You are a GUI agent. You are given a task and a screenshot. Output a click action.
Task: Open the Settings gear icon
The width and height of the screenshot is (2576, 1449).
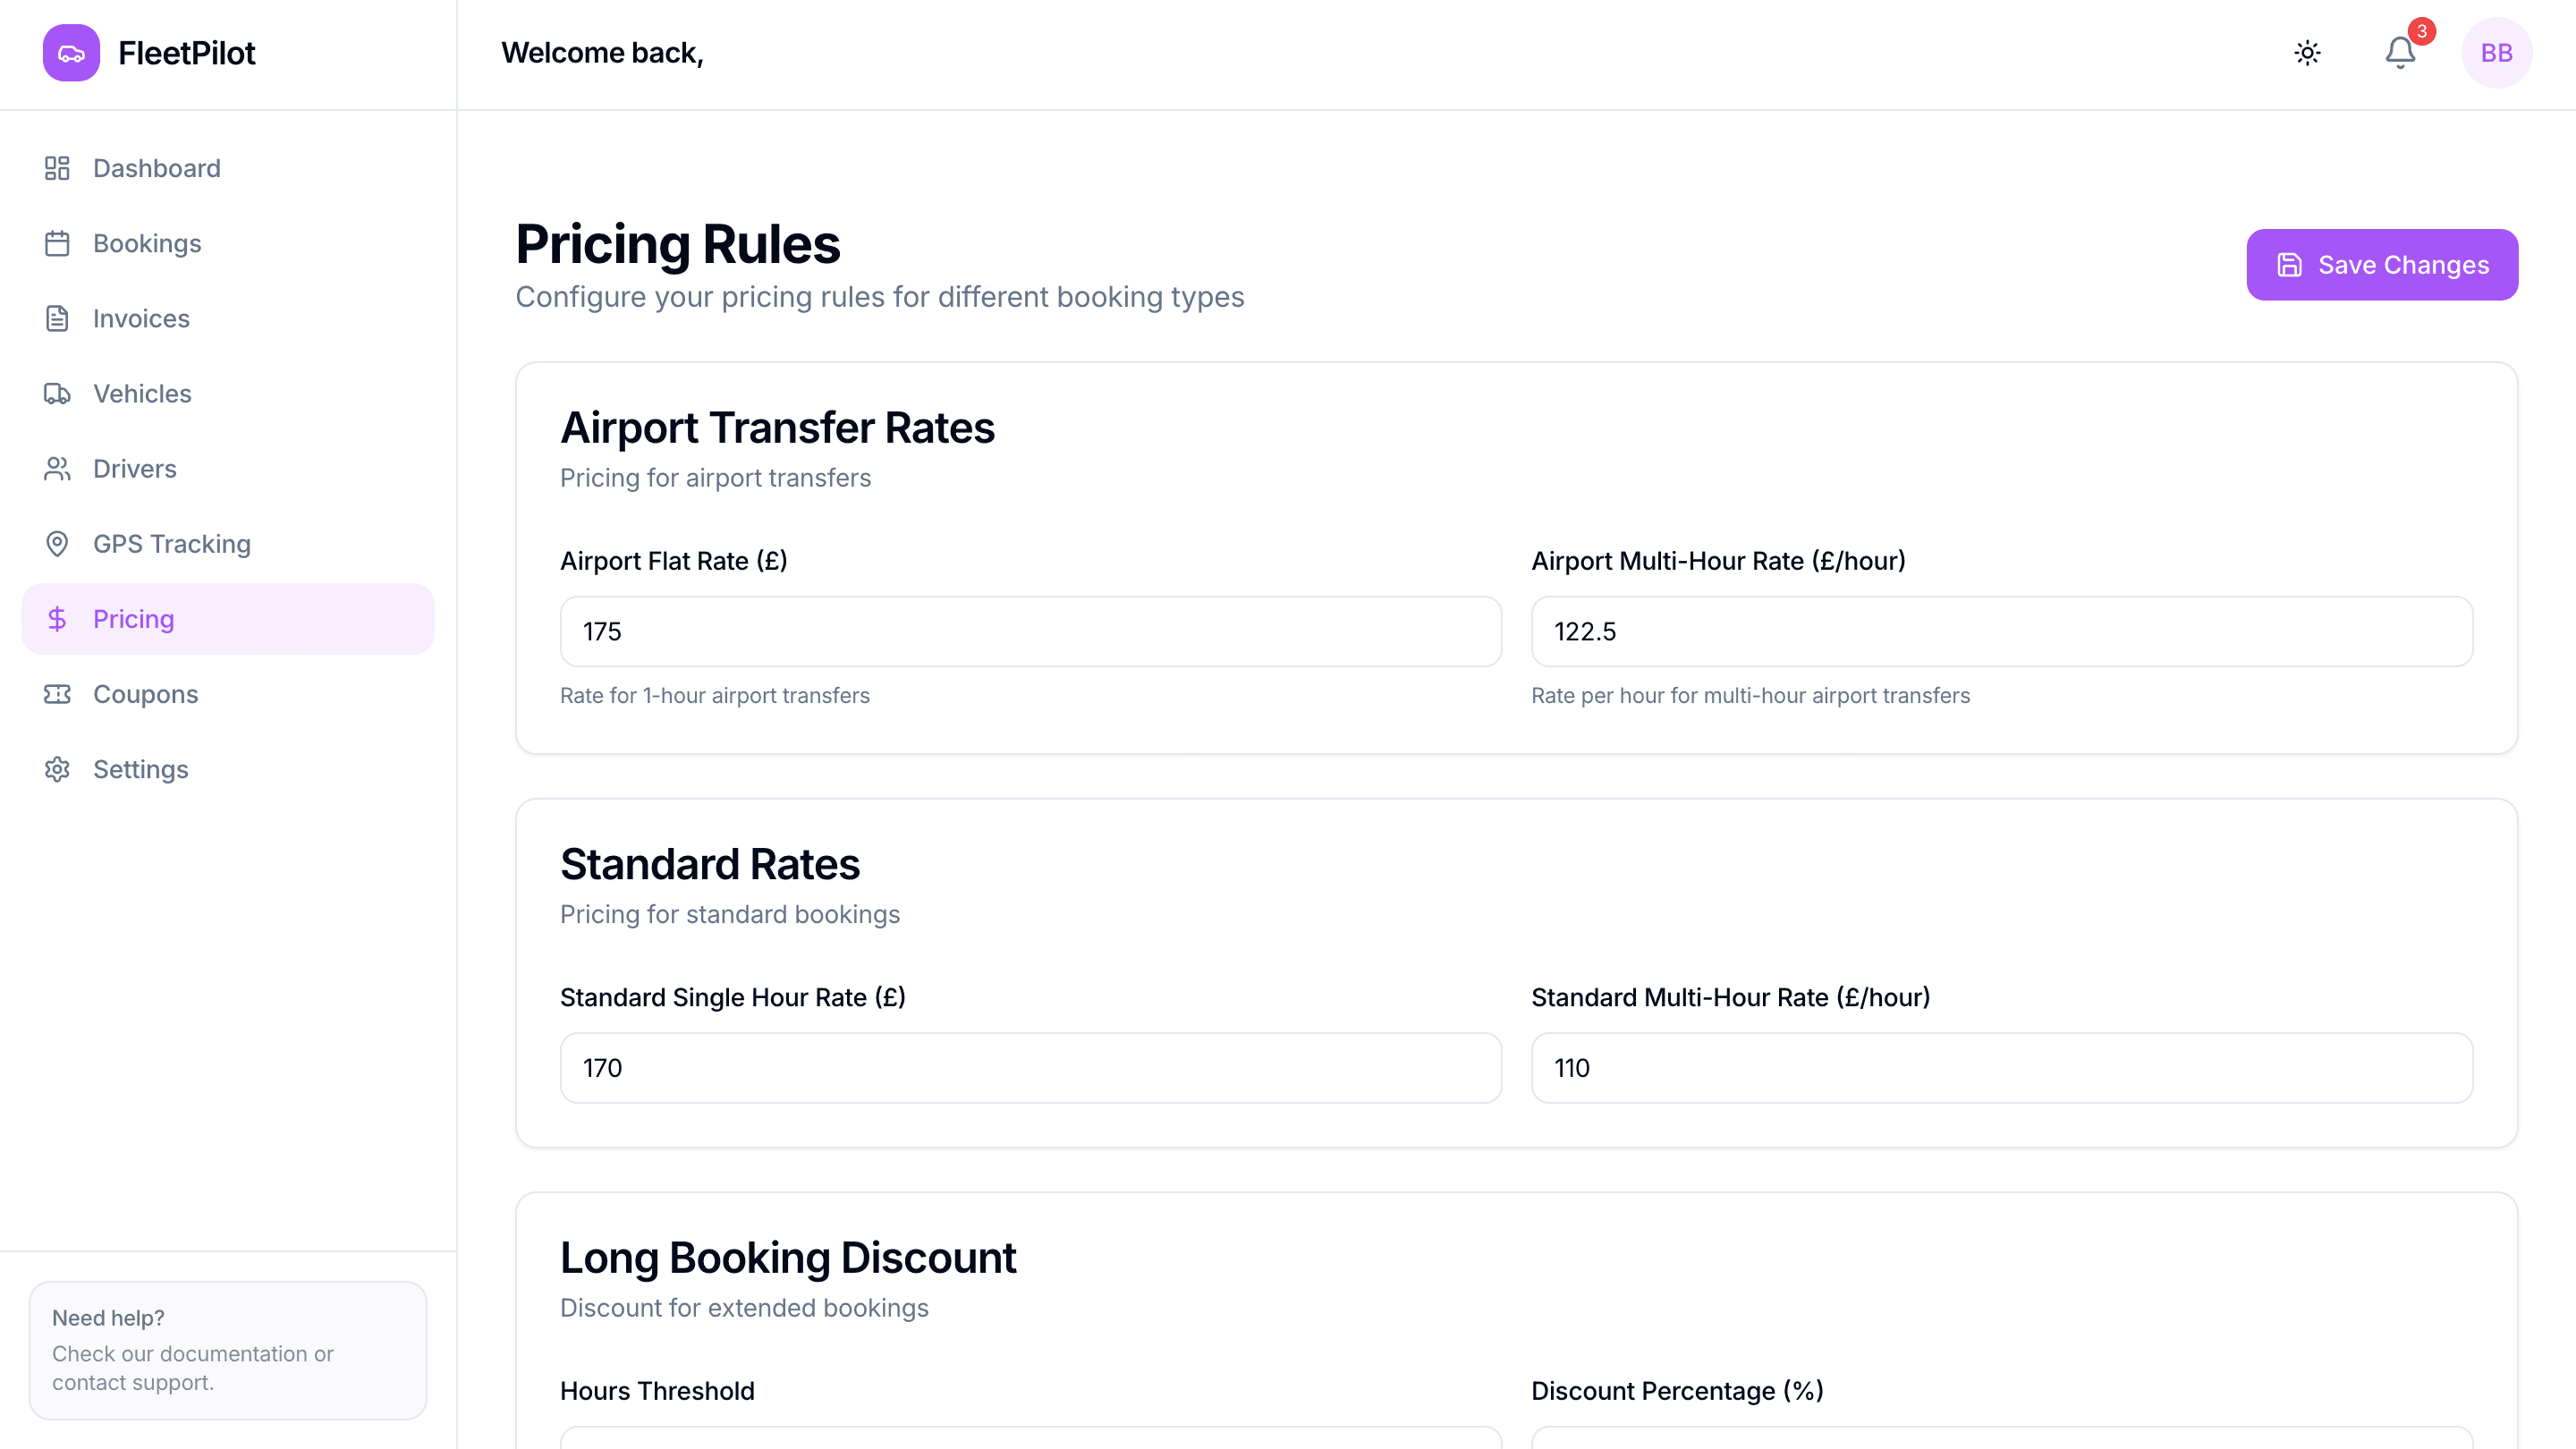57,769
